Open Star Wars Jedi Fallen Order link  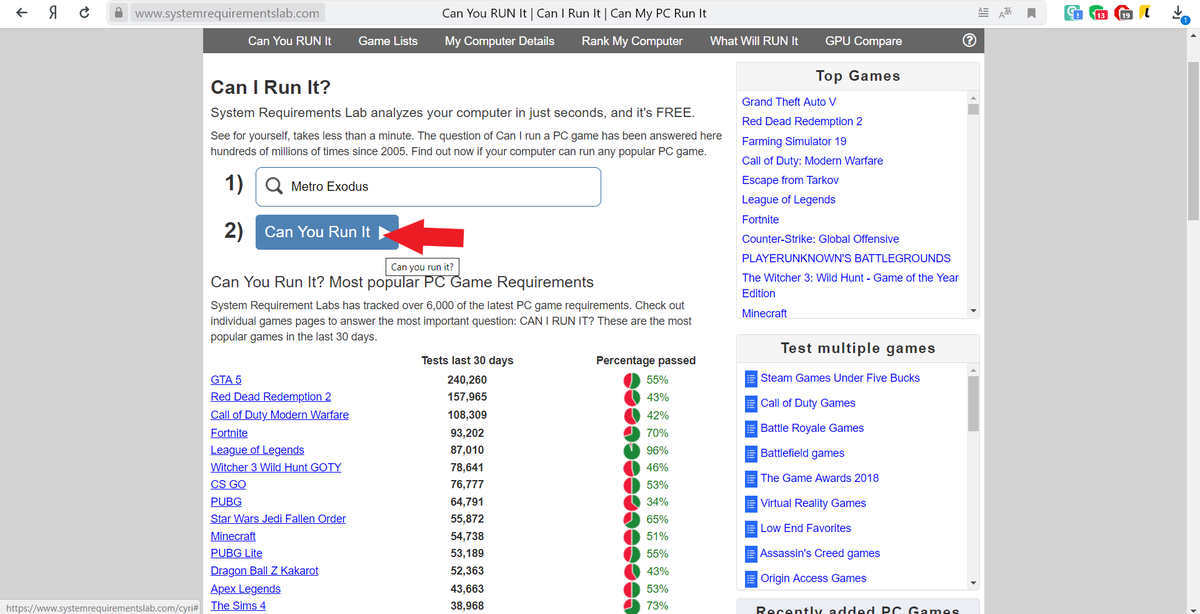click(278, 519)
